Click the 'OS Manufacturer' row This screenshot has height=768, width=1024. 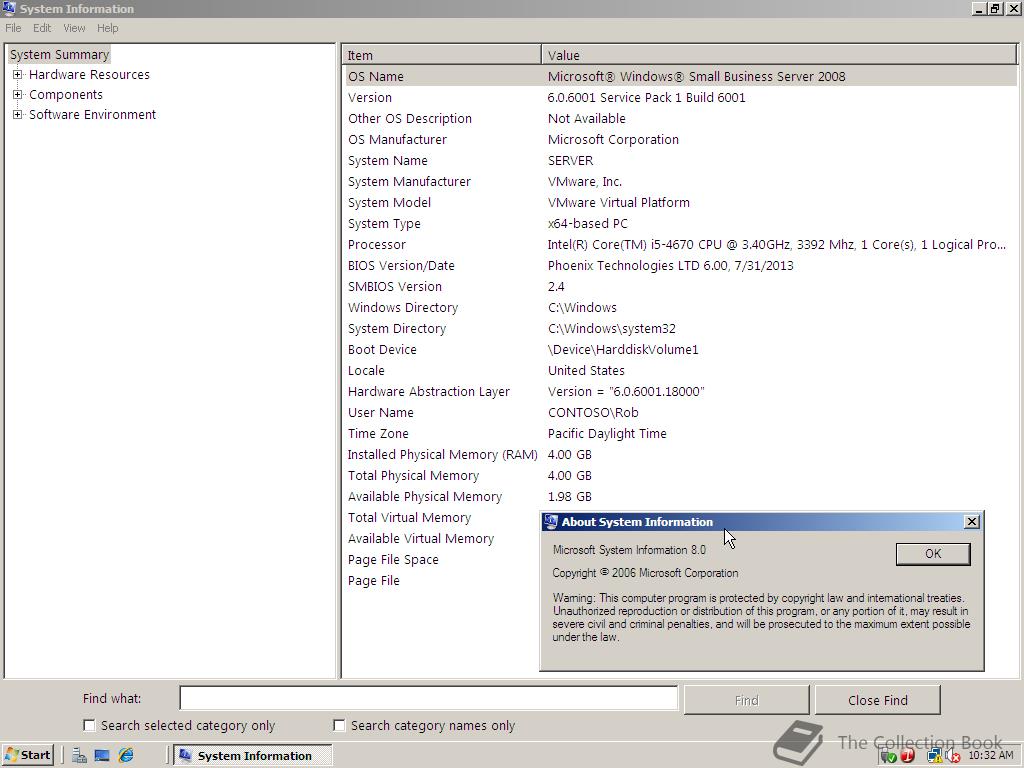pyautogui.click(x=680, y=139)
